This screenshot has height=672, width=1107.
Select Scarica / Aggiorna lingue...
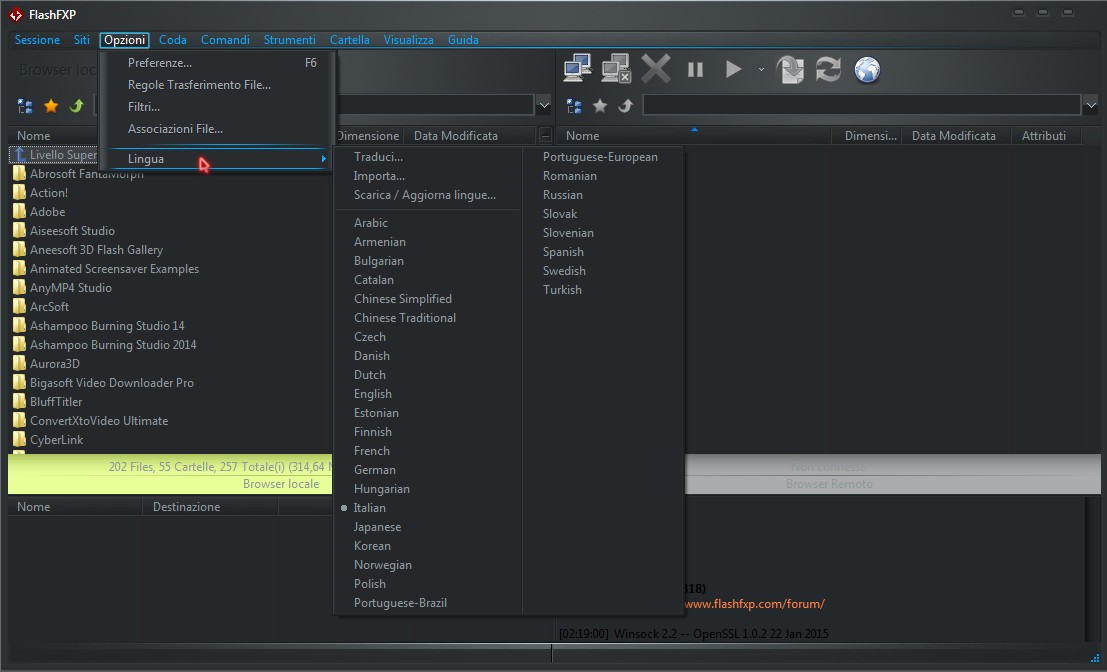tap(427, 195)
